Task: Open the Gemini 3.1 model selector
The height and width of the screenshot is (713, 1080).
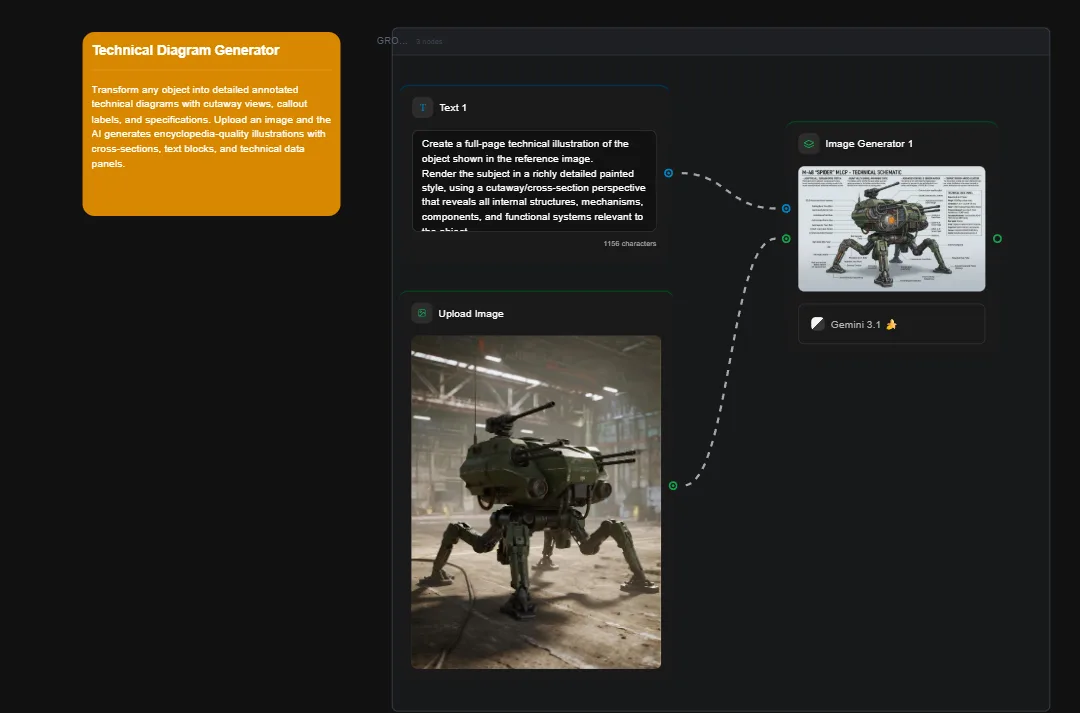Action: pyautogui.click(x=891, y=323)
